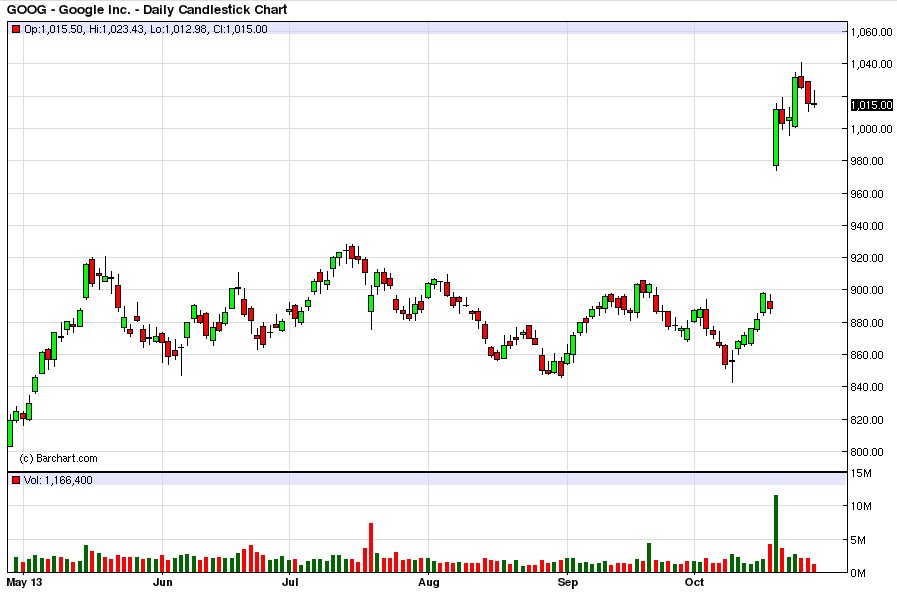Click the '15M' volume axis label
This screenshot has height=597, width=897.
pos(861,473)
